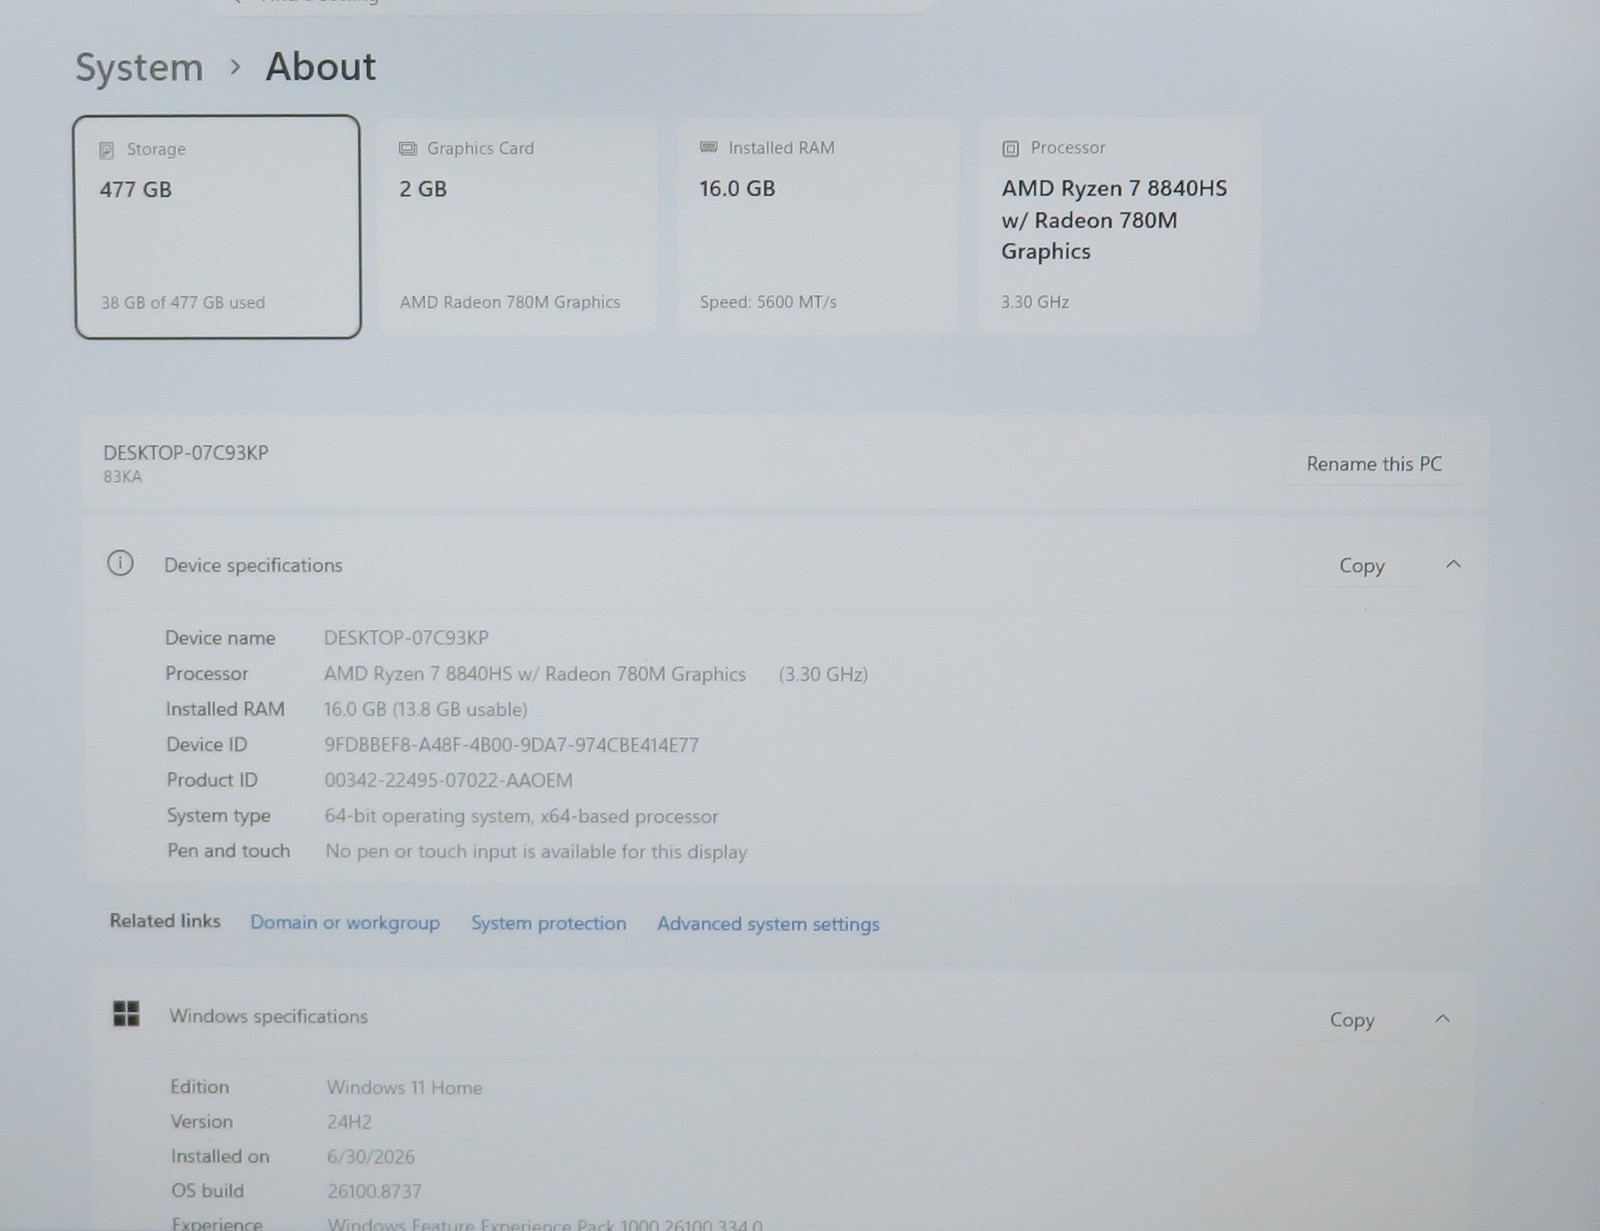Click the Rename this PC button
1600x1231 pixels.
point(1374,464)
